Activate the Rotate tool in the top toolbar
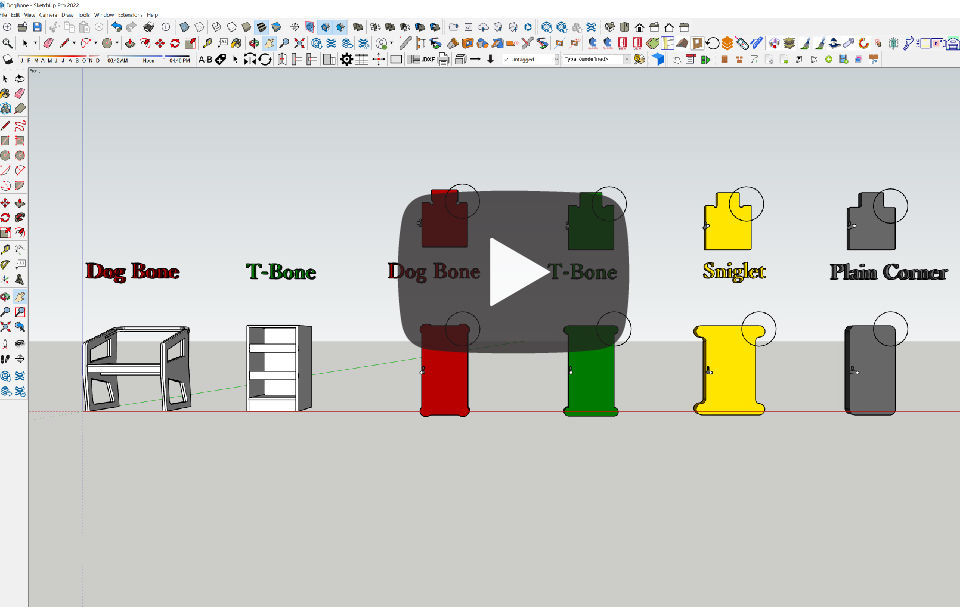 point(175,43)
